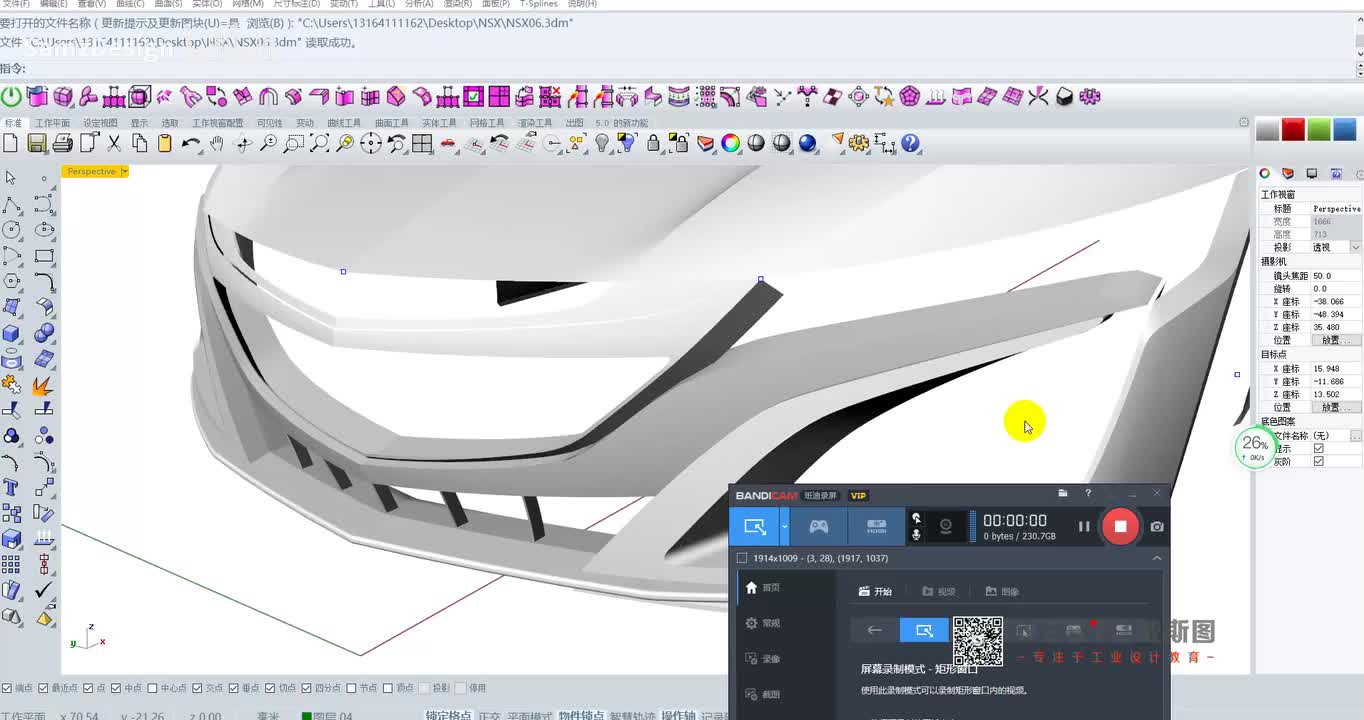The width and height of the screenshot is (1364, 720).
Task: Click the magenta arch-shaped tool icon
Action: click(x=268, y=97)
